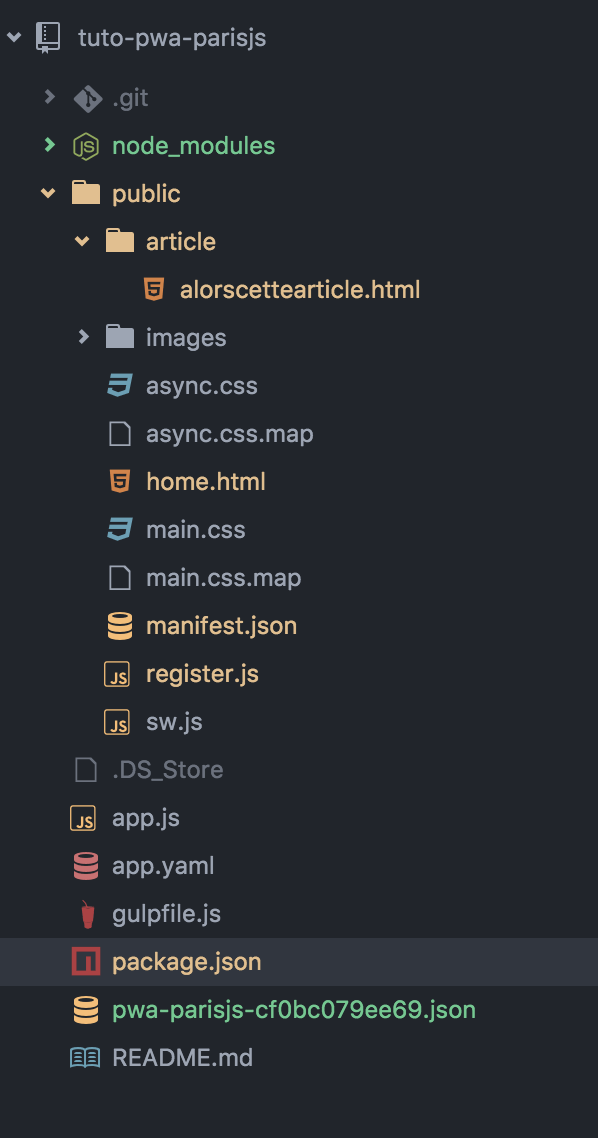Collapse the article folder

[x=81, y=241]
